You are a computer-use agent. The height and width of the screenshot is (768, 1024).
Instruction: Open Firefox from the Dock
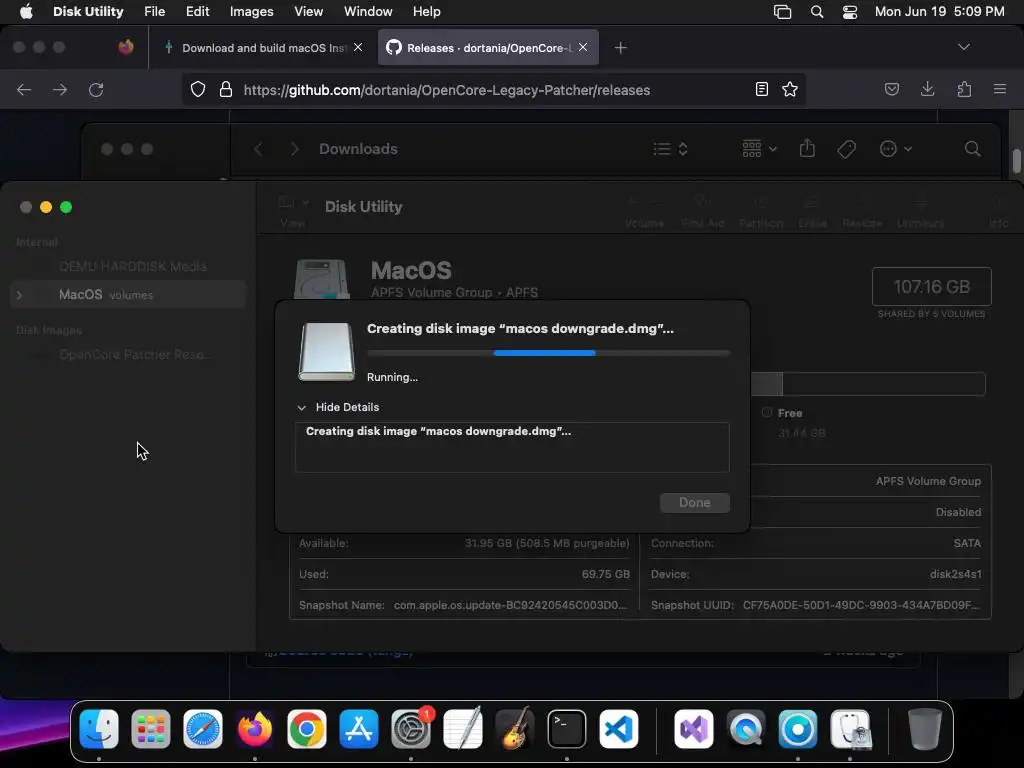coord(255,729)
